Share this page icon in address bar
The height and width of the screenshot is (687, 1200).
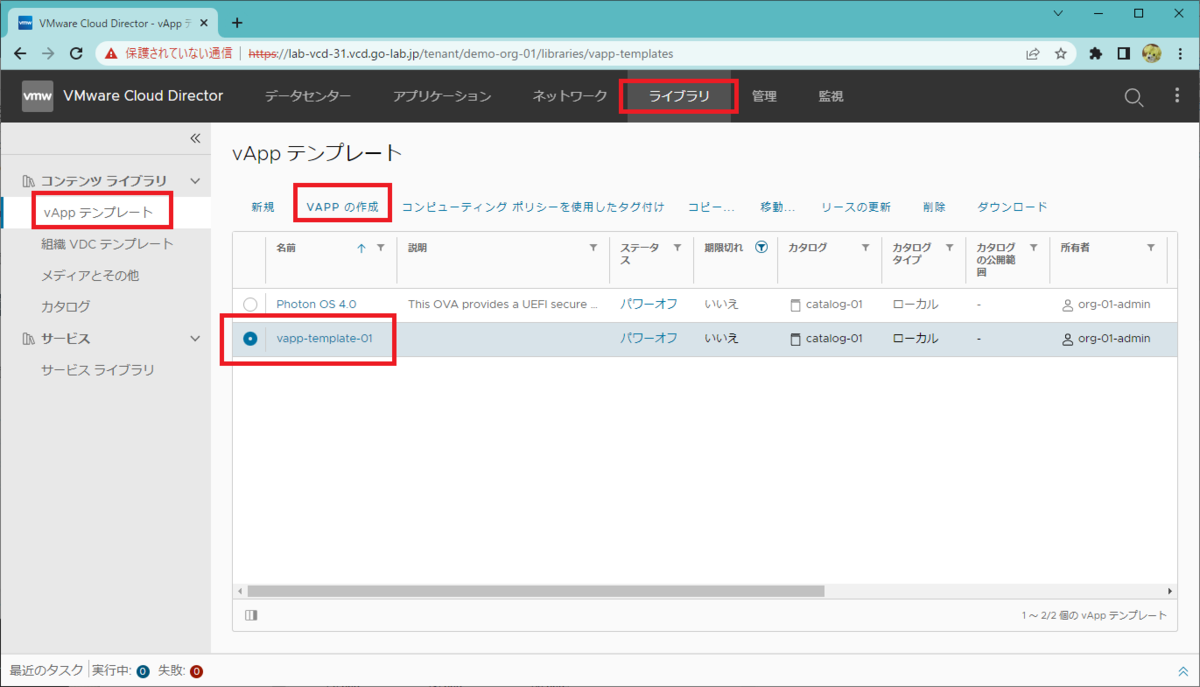tap(1032, 53)
